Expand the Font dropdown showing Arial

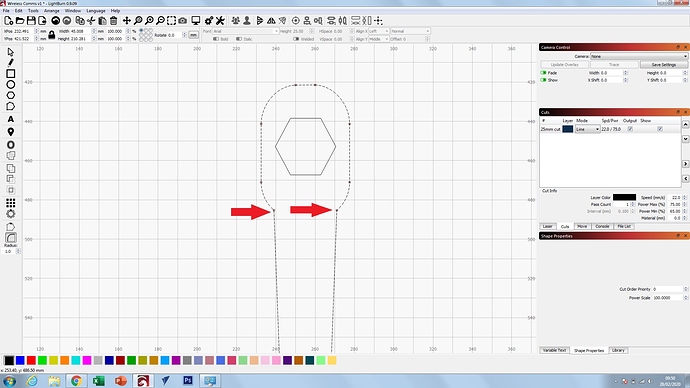246,31
